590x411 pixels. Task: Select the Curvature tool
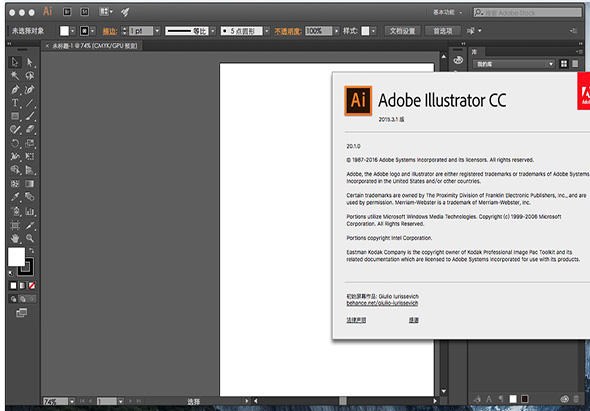(x=30, y=90)
